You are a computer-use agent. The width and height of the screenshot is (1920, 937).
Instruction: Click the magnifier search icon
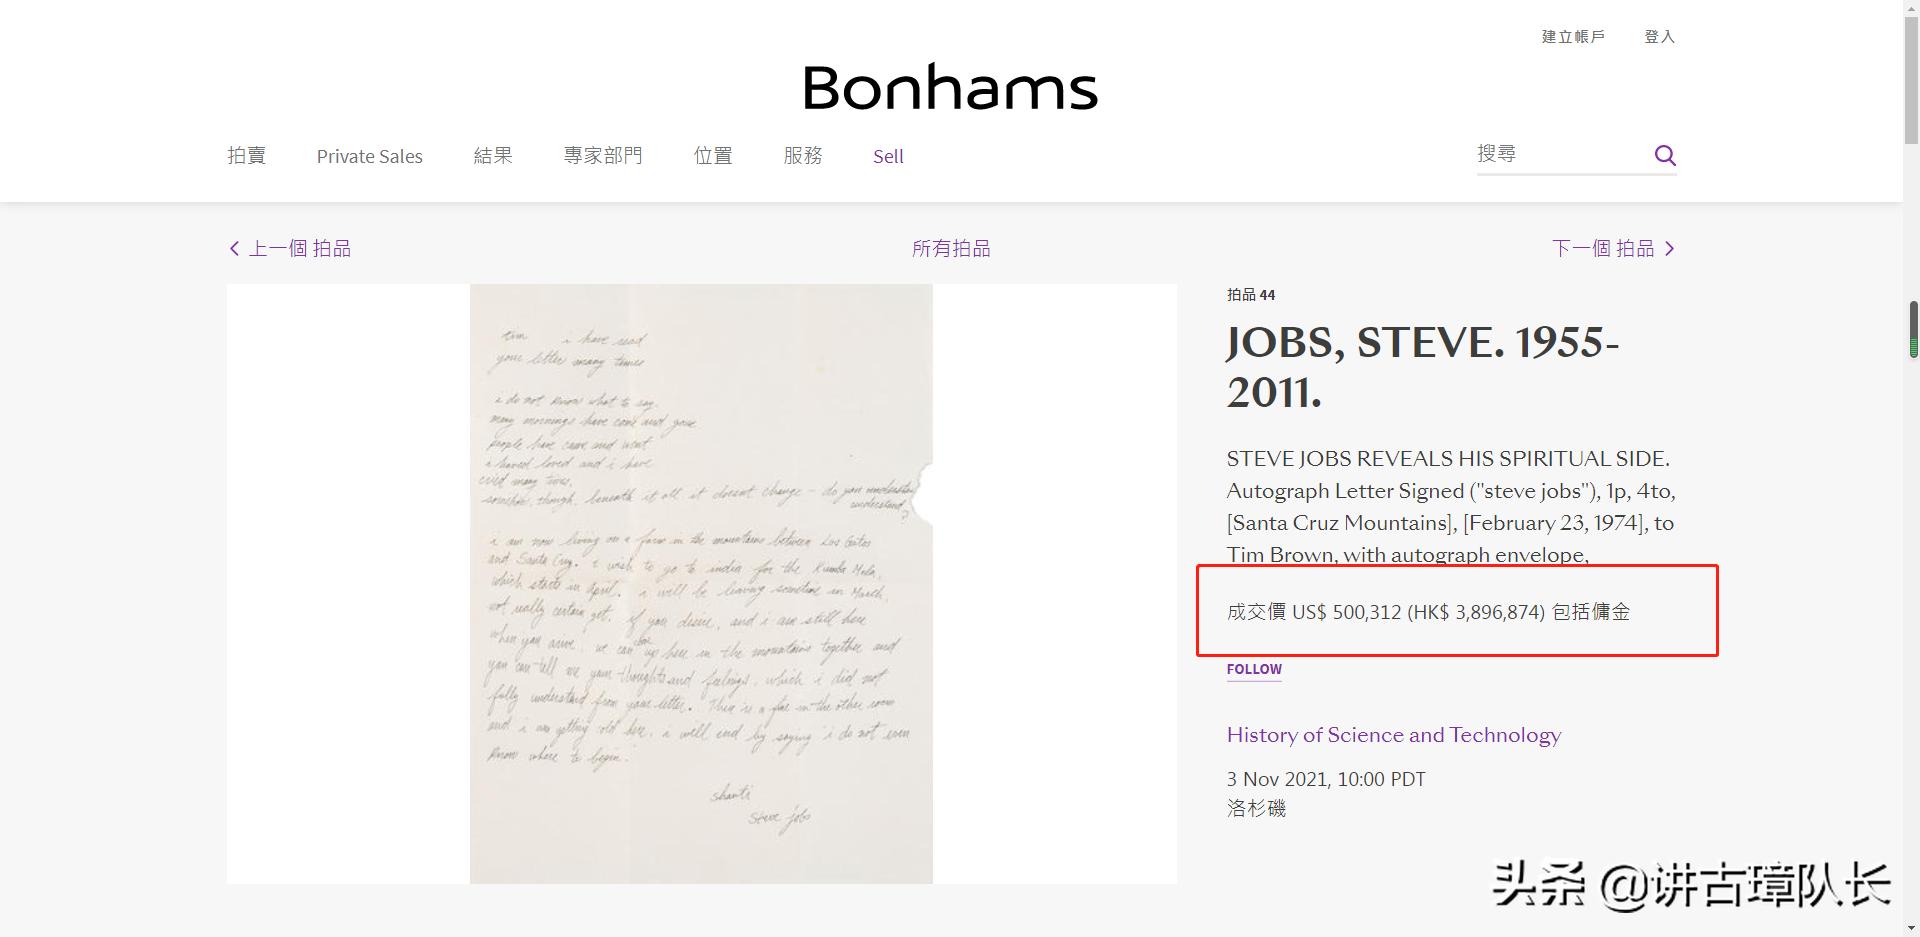tap(1665, 155)
